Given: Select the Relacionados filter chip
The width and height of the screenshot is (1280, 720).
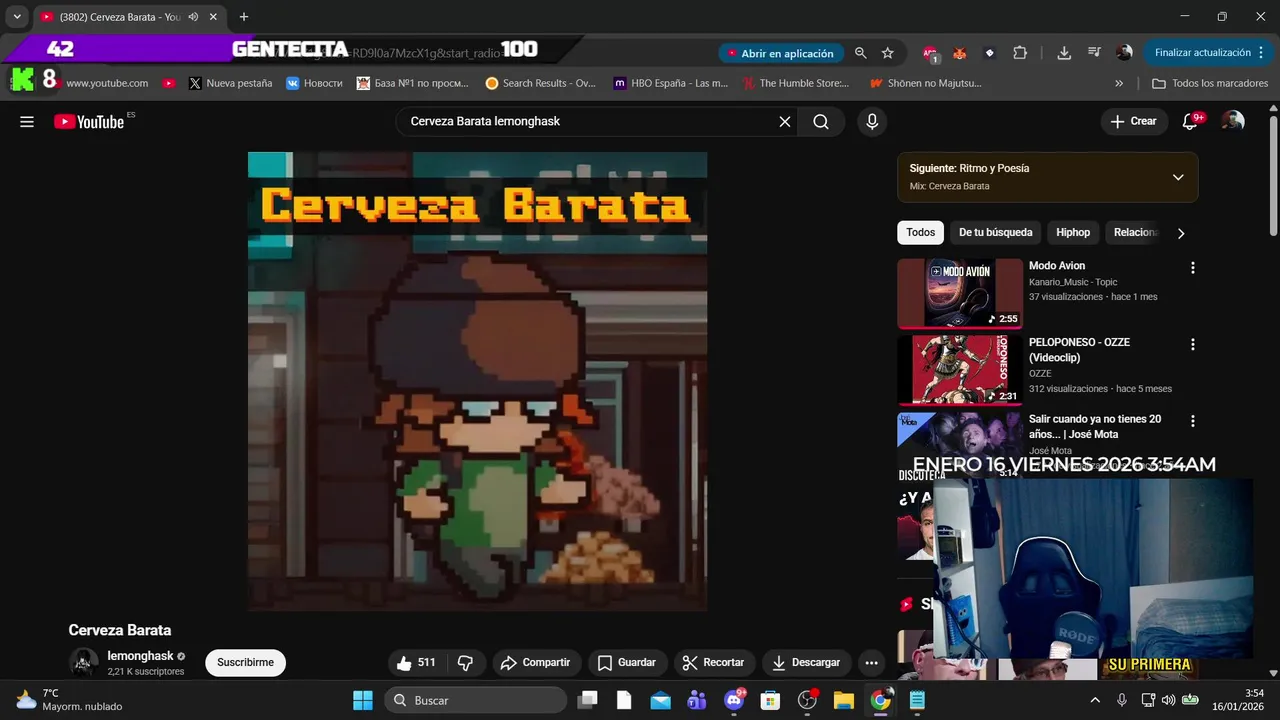Looking at the screenshot, I should 1135,233.
